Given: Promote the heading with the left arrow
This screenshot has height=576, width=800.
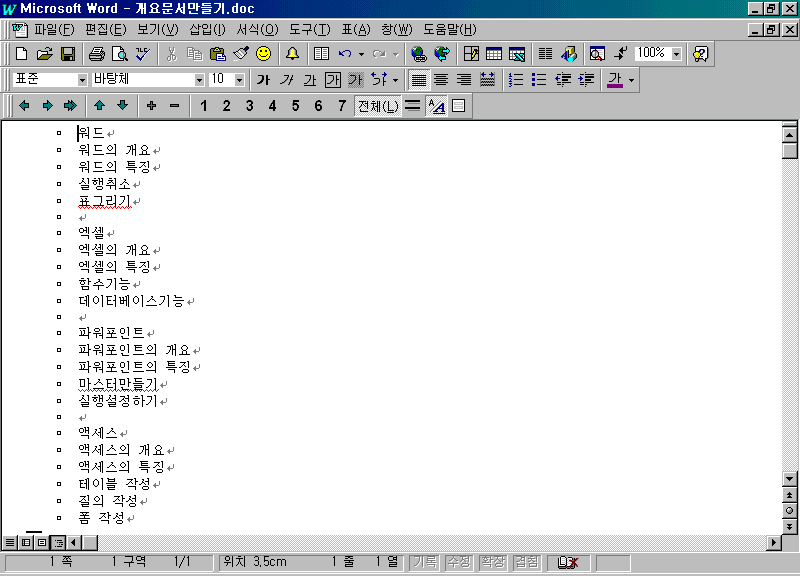Looking at the screenshot, I should 24,106.
